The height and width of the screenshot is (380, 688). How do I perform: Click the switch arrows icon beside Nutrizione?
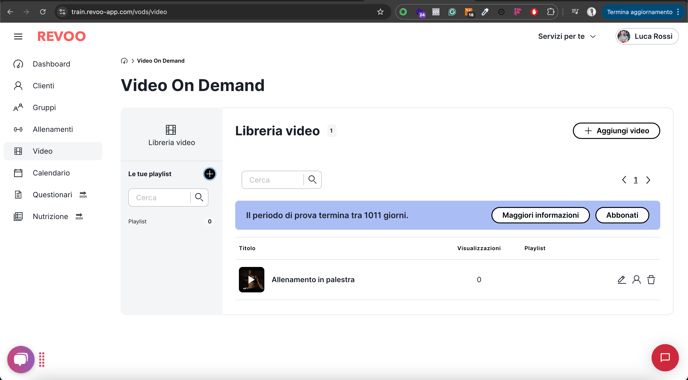click(x=79, y=216)
